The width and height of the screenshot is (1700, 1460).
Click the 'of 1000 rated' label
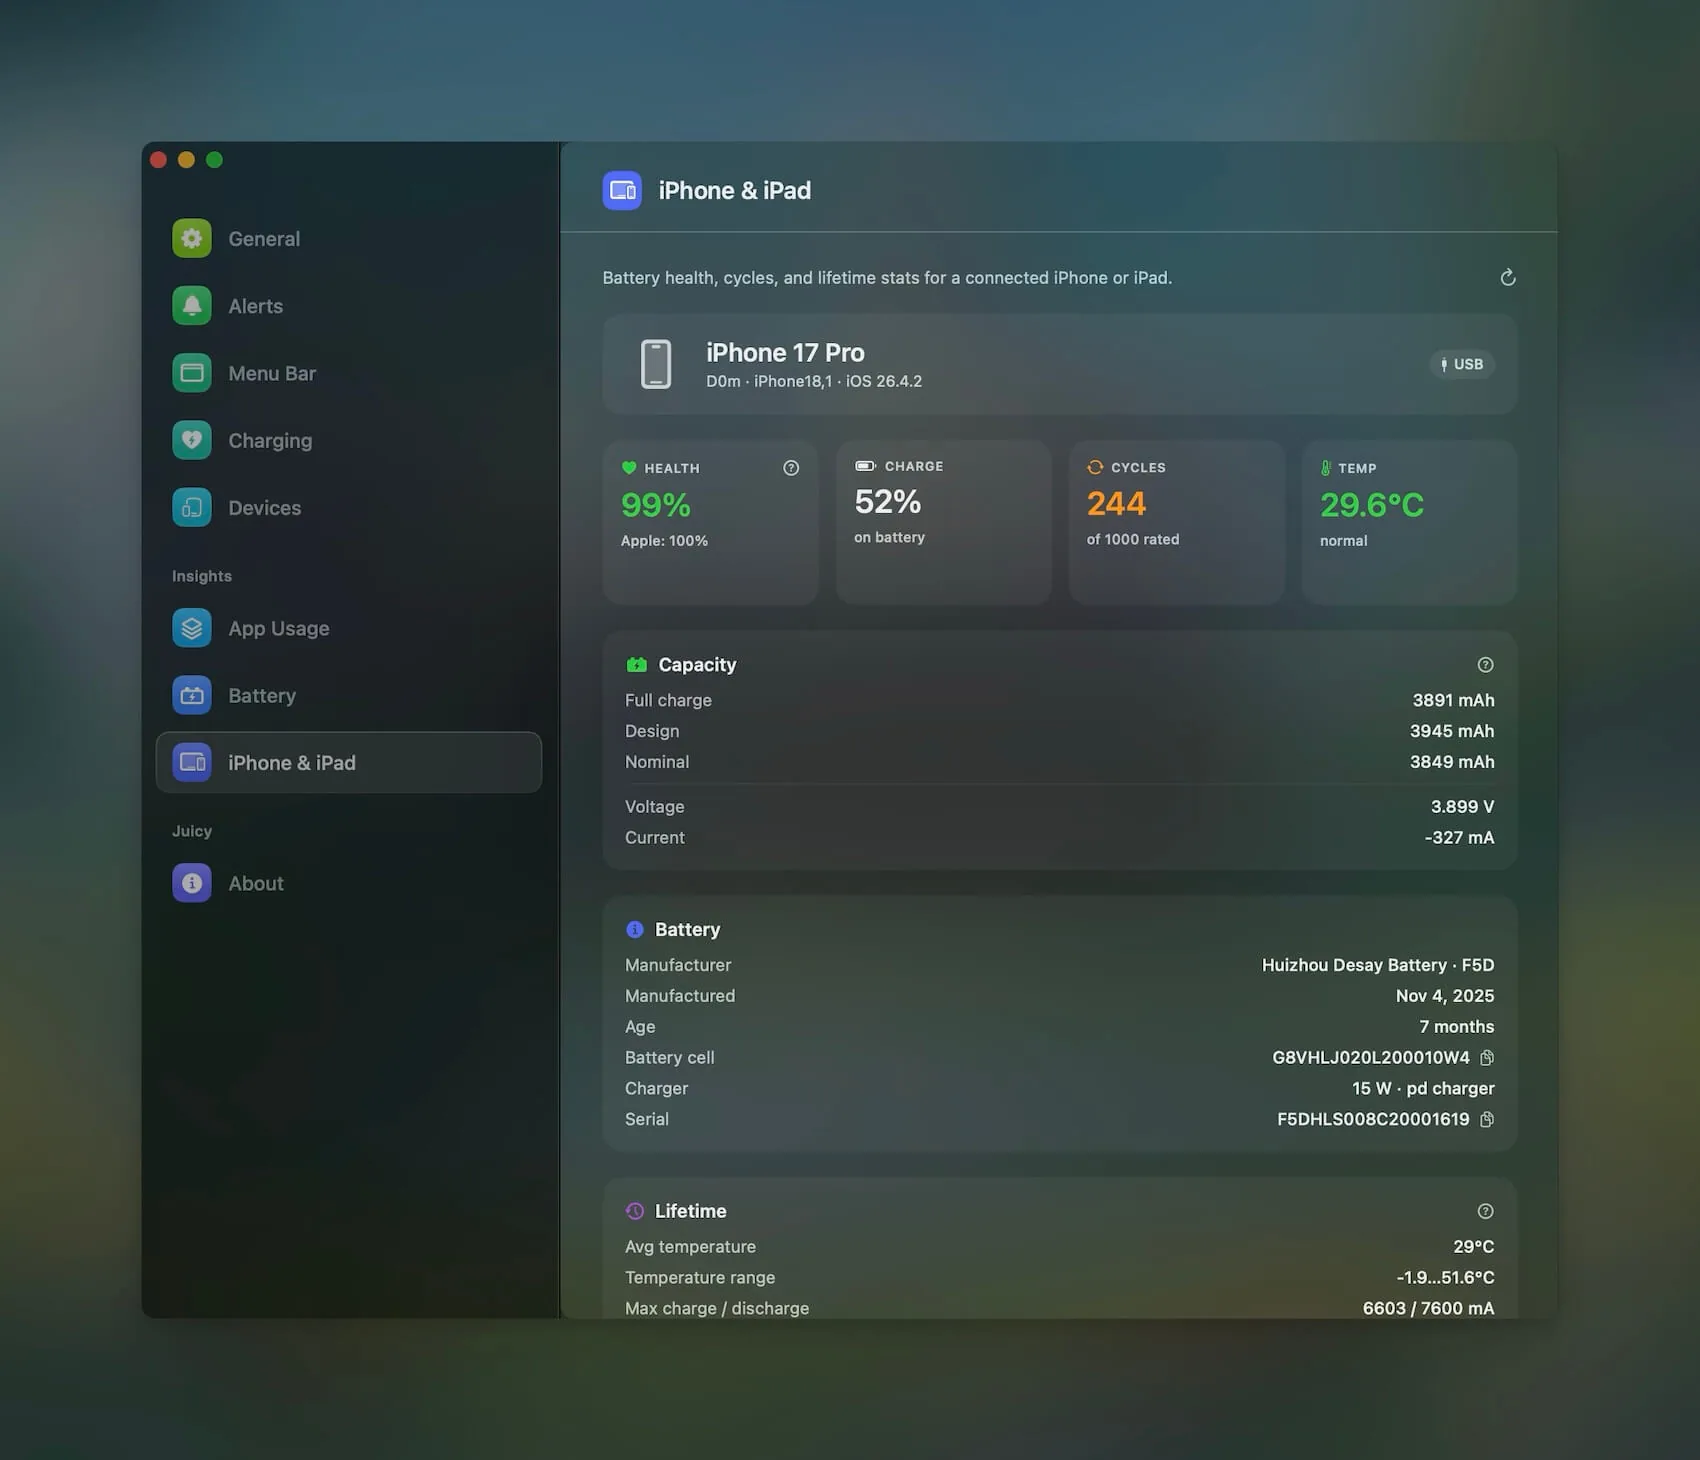coord(1133,539)
